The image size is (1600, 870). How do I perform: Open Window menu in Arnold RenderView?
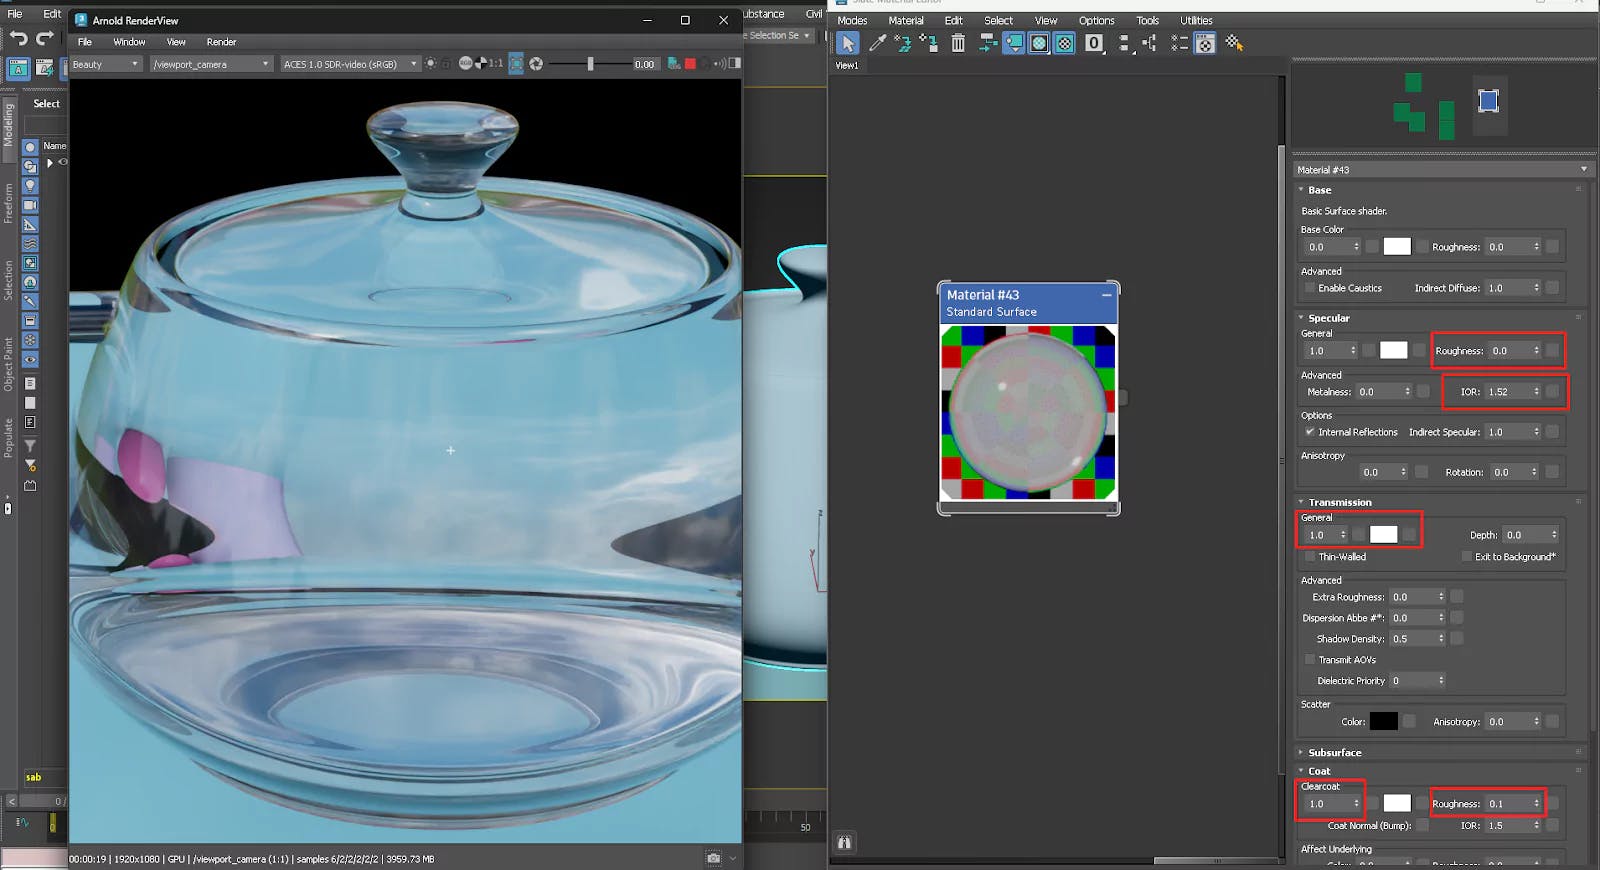point(129,42)
